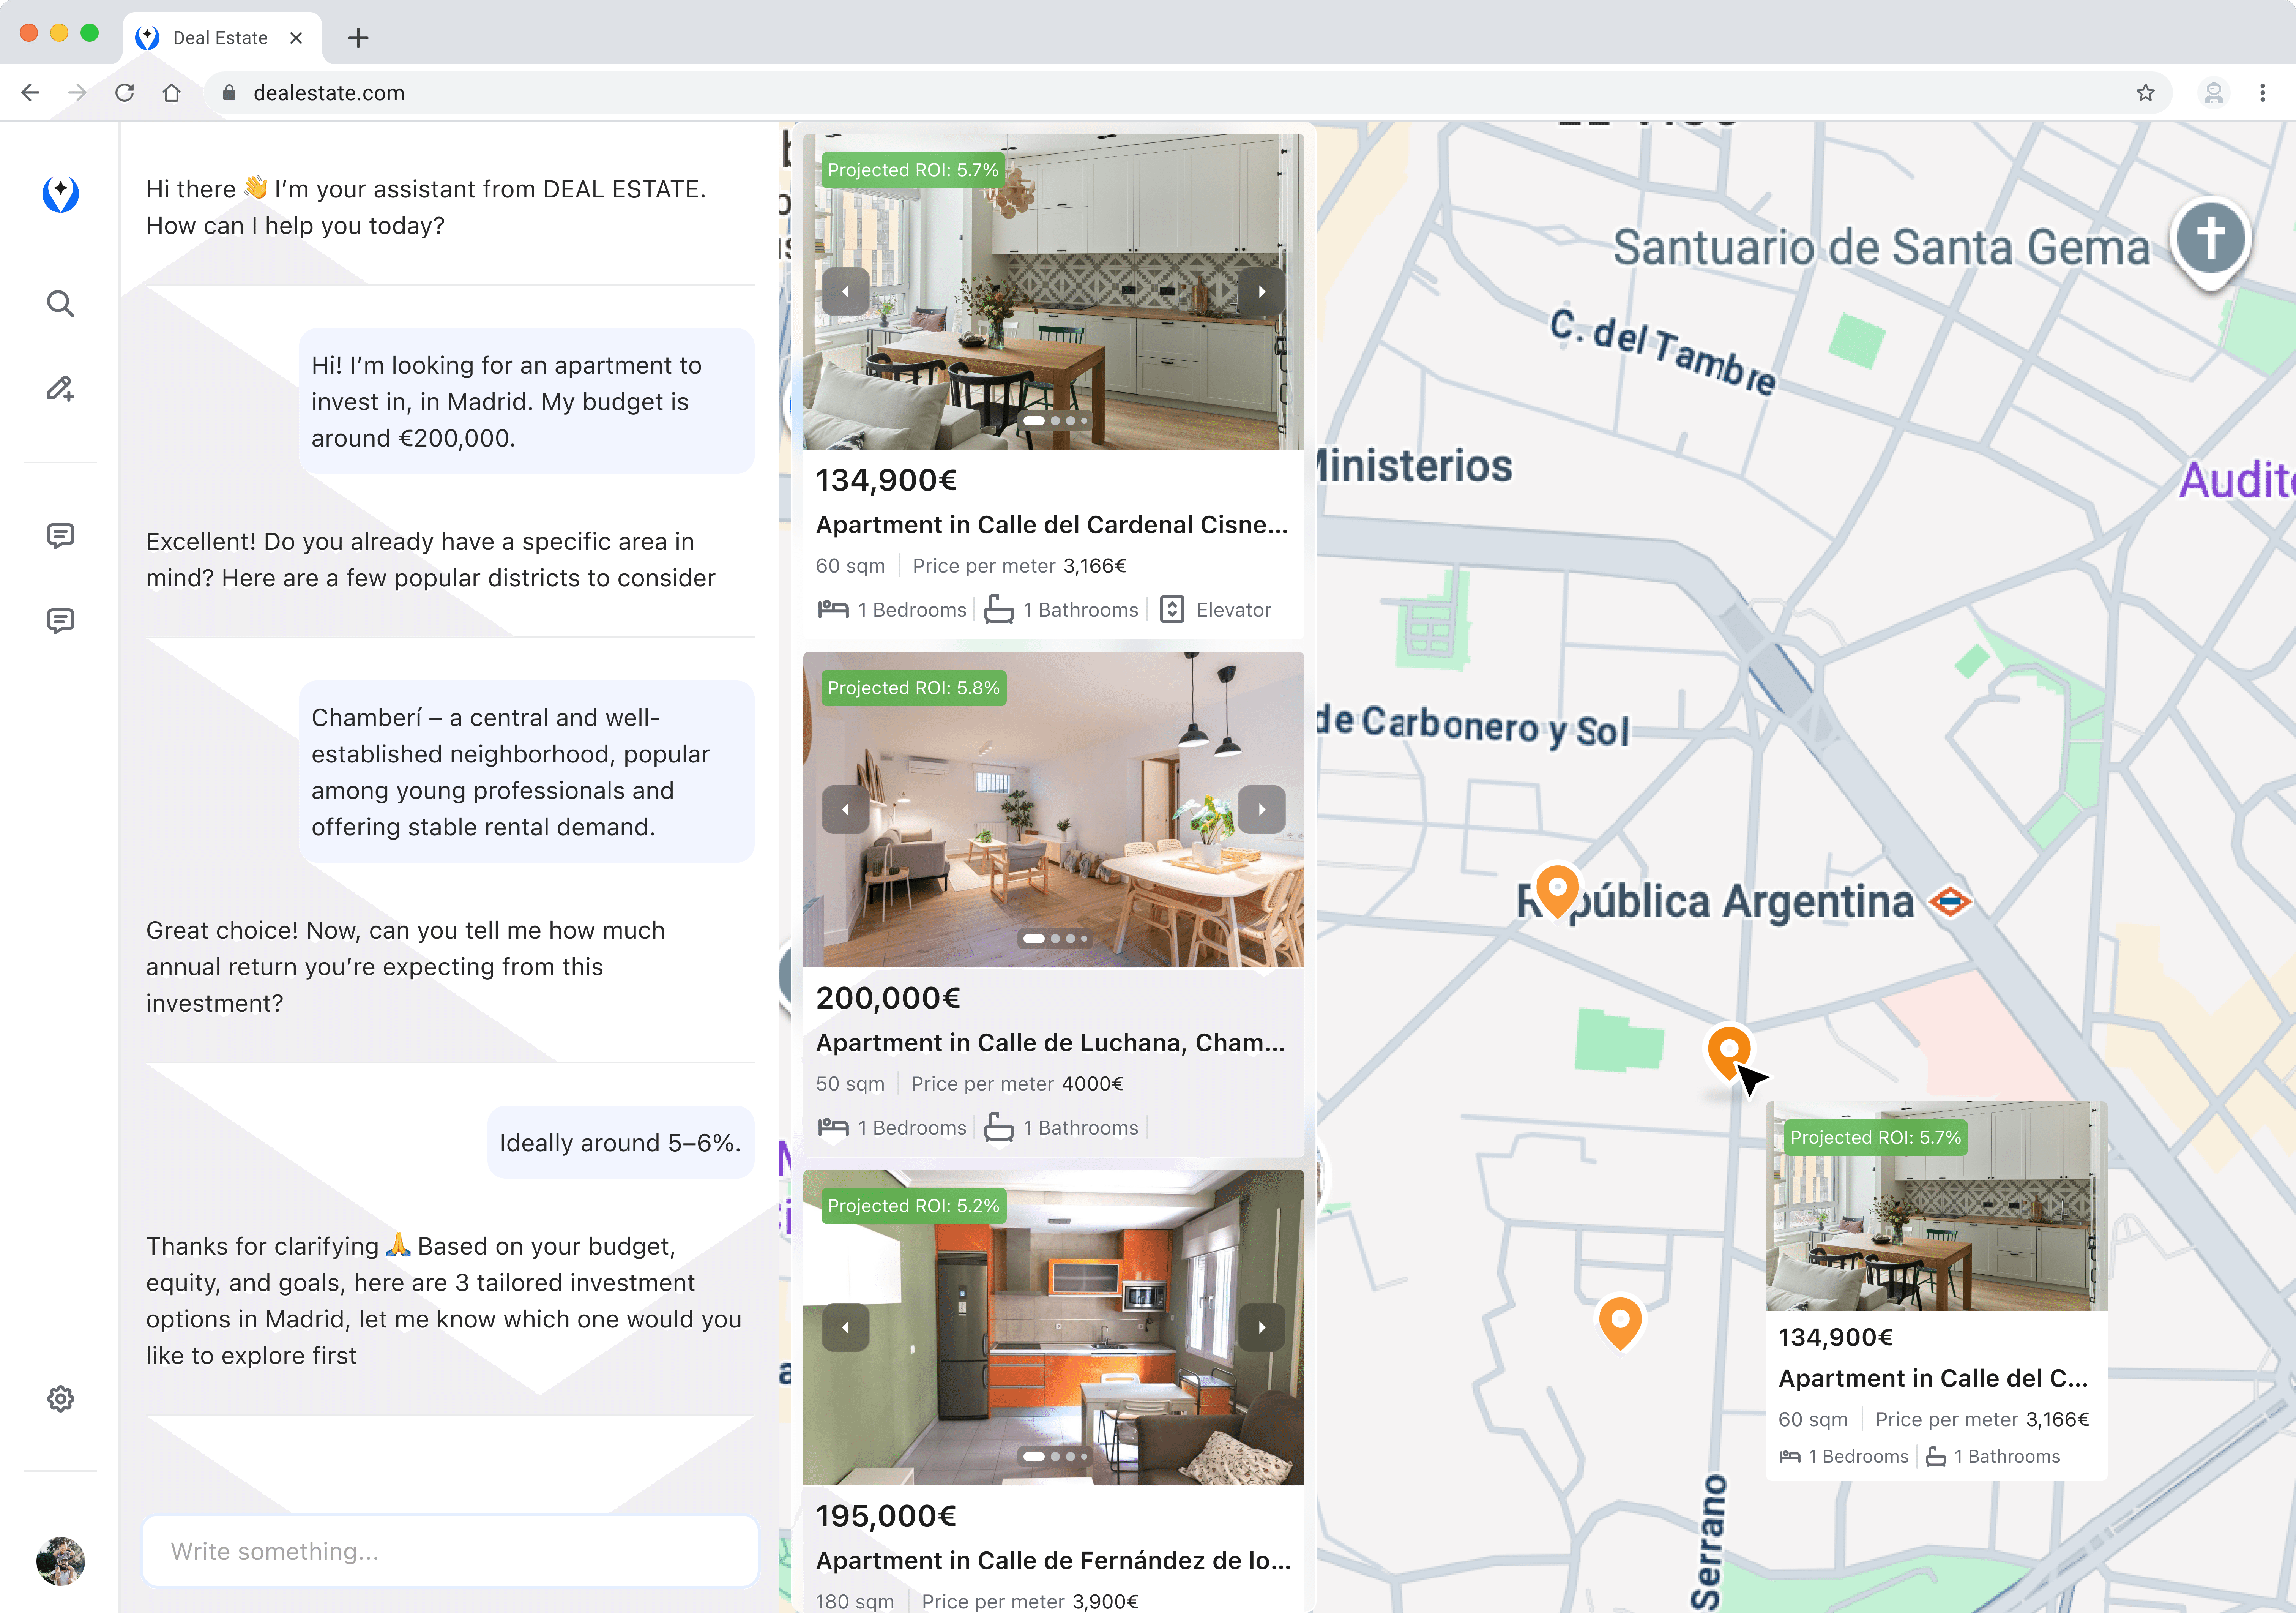2296x1613 pixels.
Task: Open settings gear in sidebar
Action: click(60, 1398)
